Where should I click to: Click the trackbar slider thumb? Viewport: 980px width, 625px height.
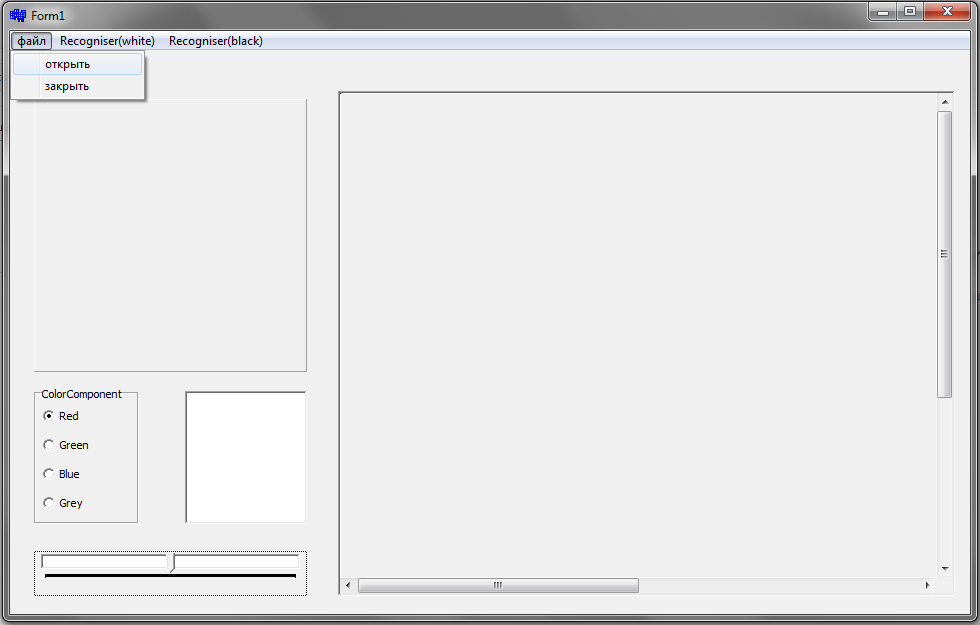pyautogui.click(x=173, y=562)
